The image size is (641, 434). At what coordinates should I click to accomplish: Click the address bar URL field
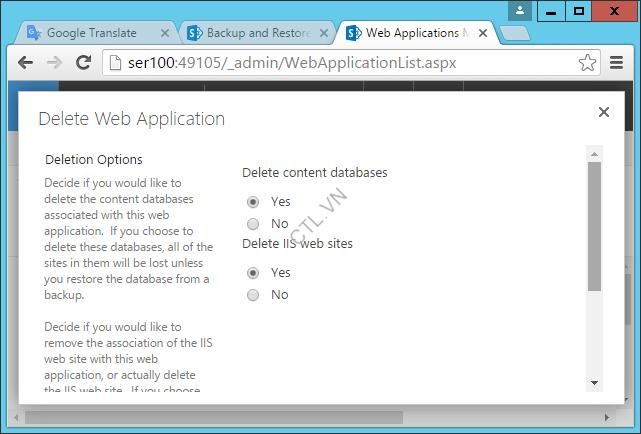340,63
